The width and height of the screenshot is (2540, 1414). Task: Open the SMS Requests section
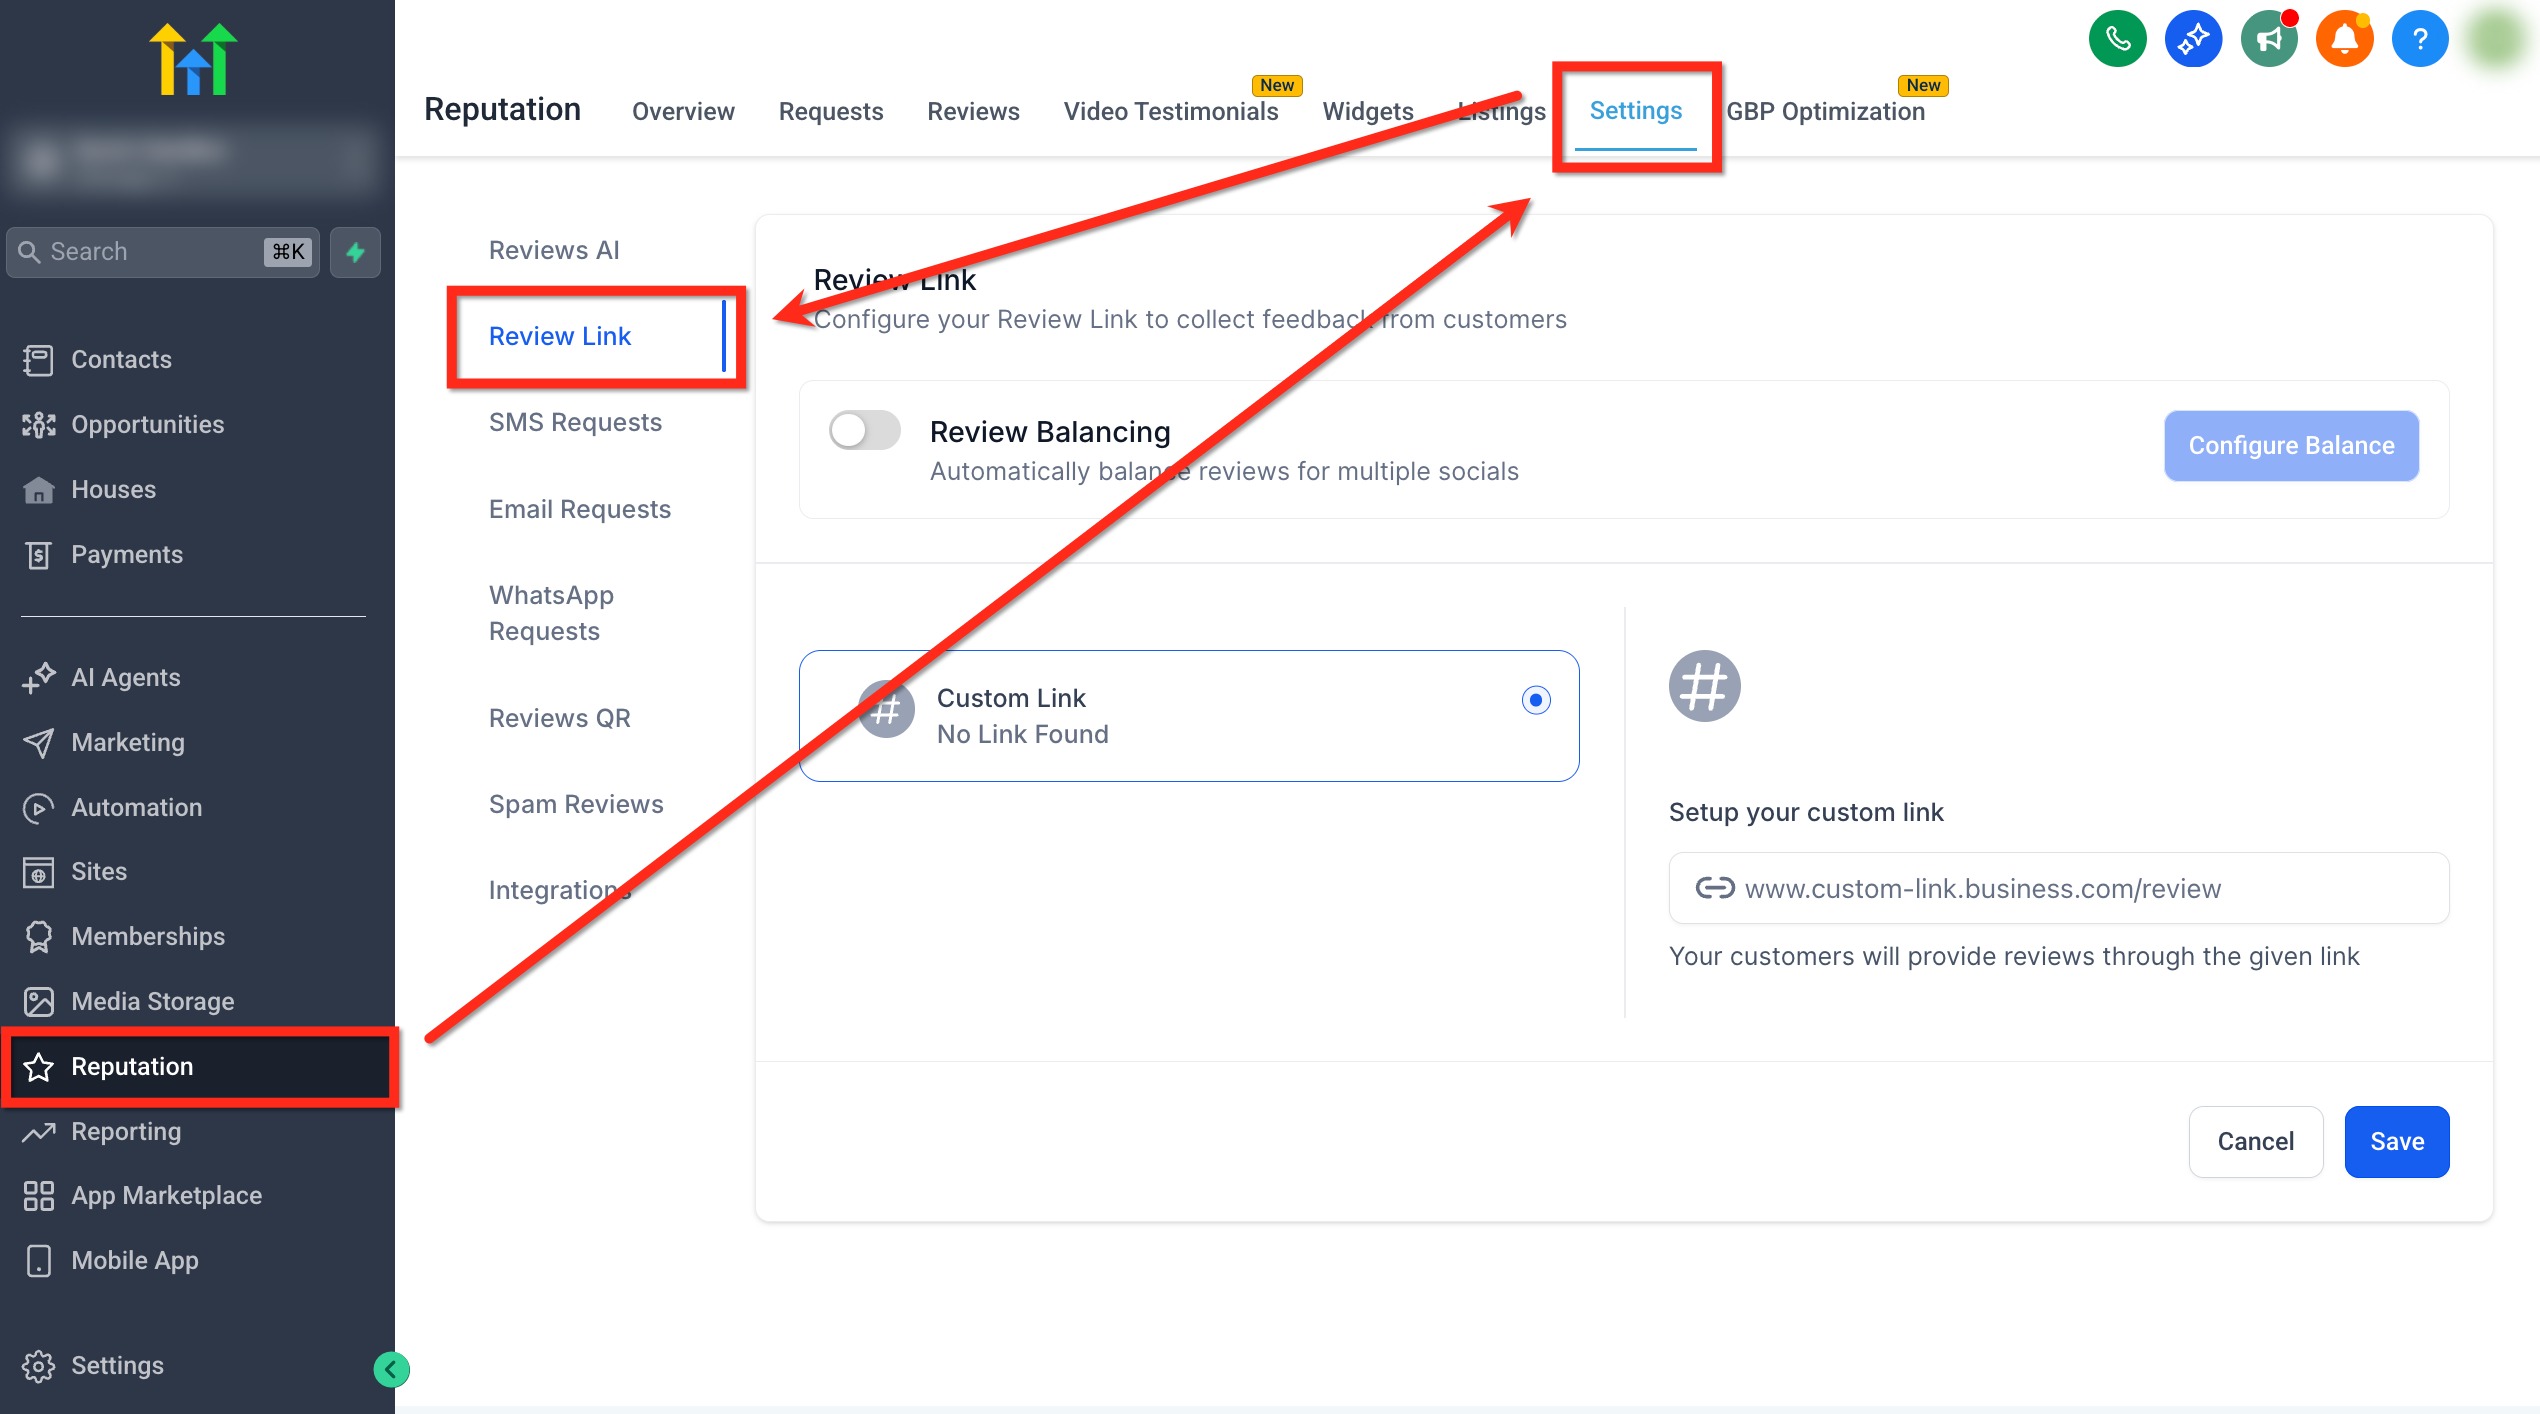(x=574, y=422)
